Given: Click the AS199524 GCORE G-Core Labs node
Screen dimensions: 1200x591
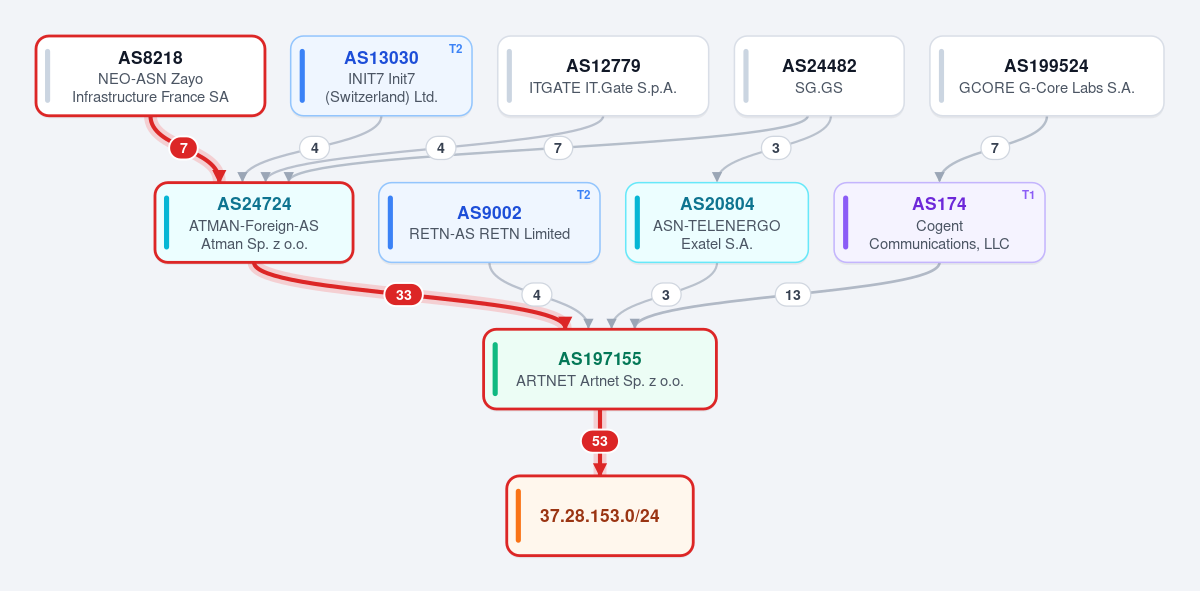Looking at the screenshot, I should coord(1046,76).
